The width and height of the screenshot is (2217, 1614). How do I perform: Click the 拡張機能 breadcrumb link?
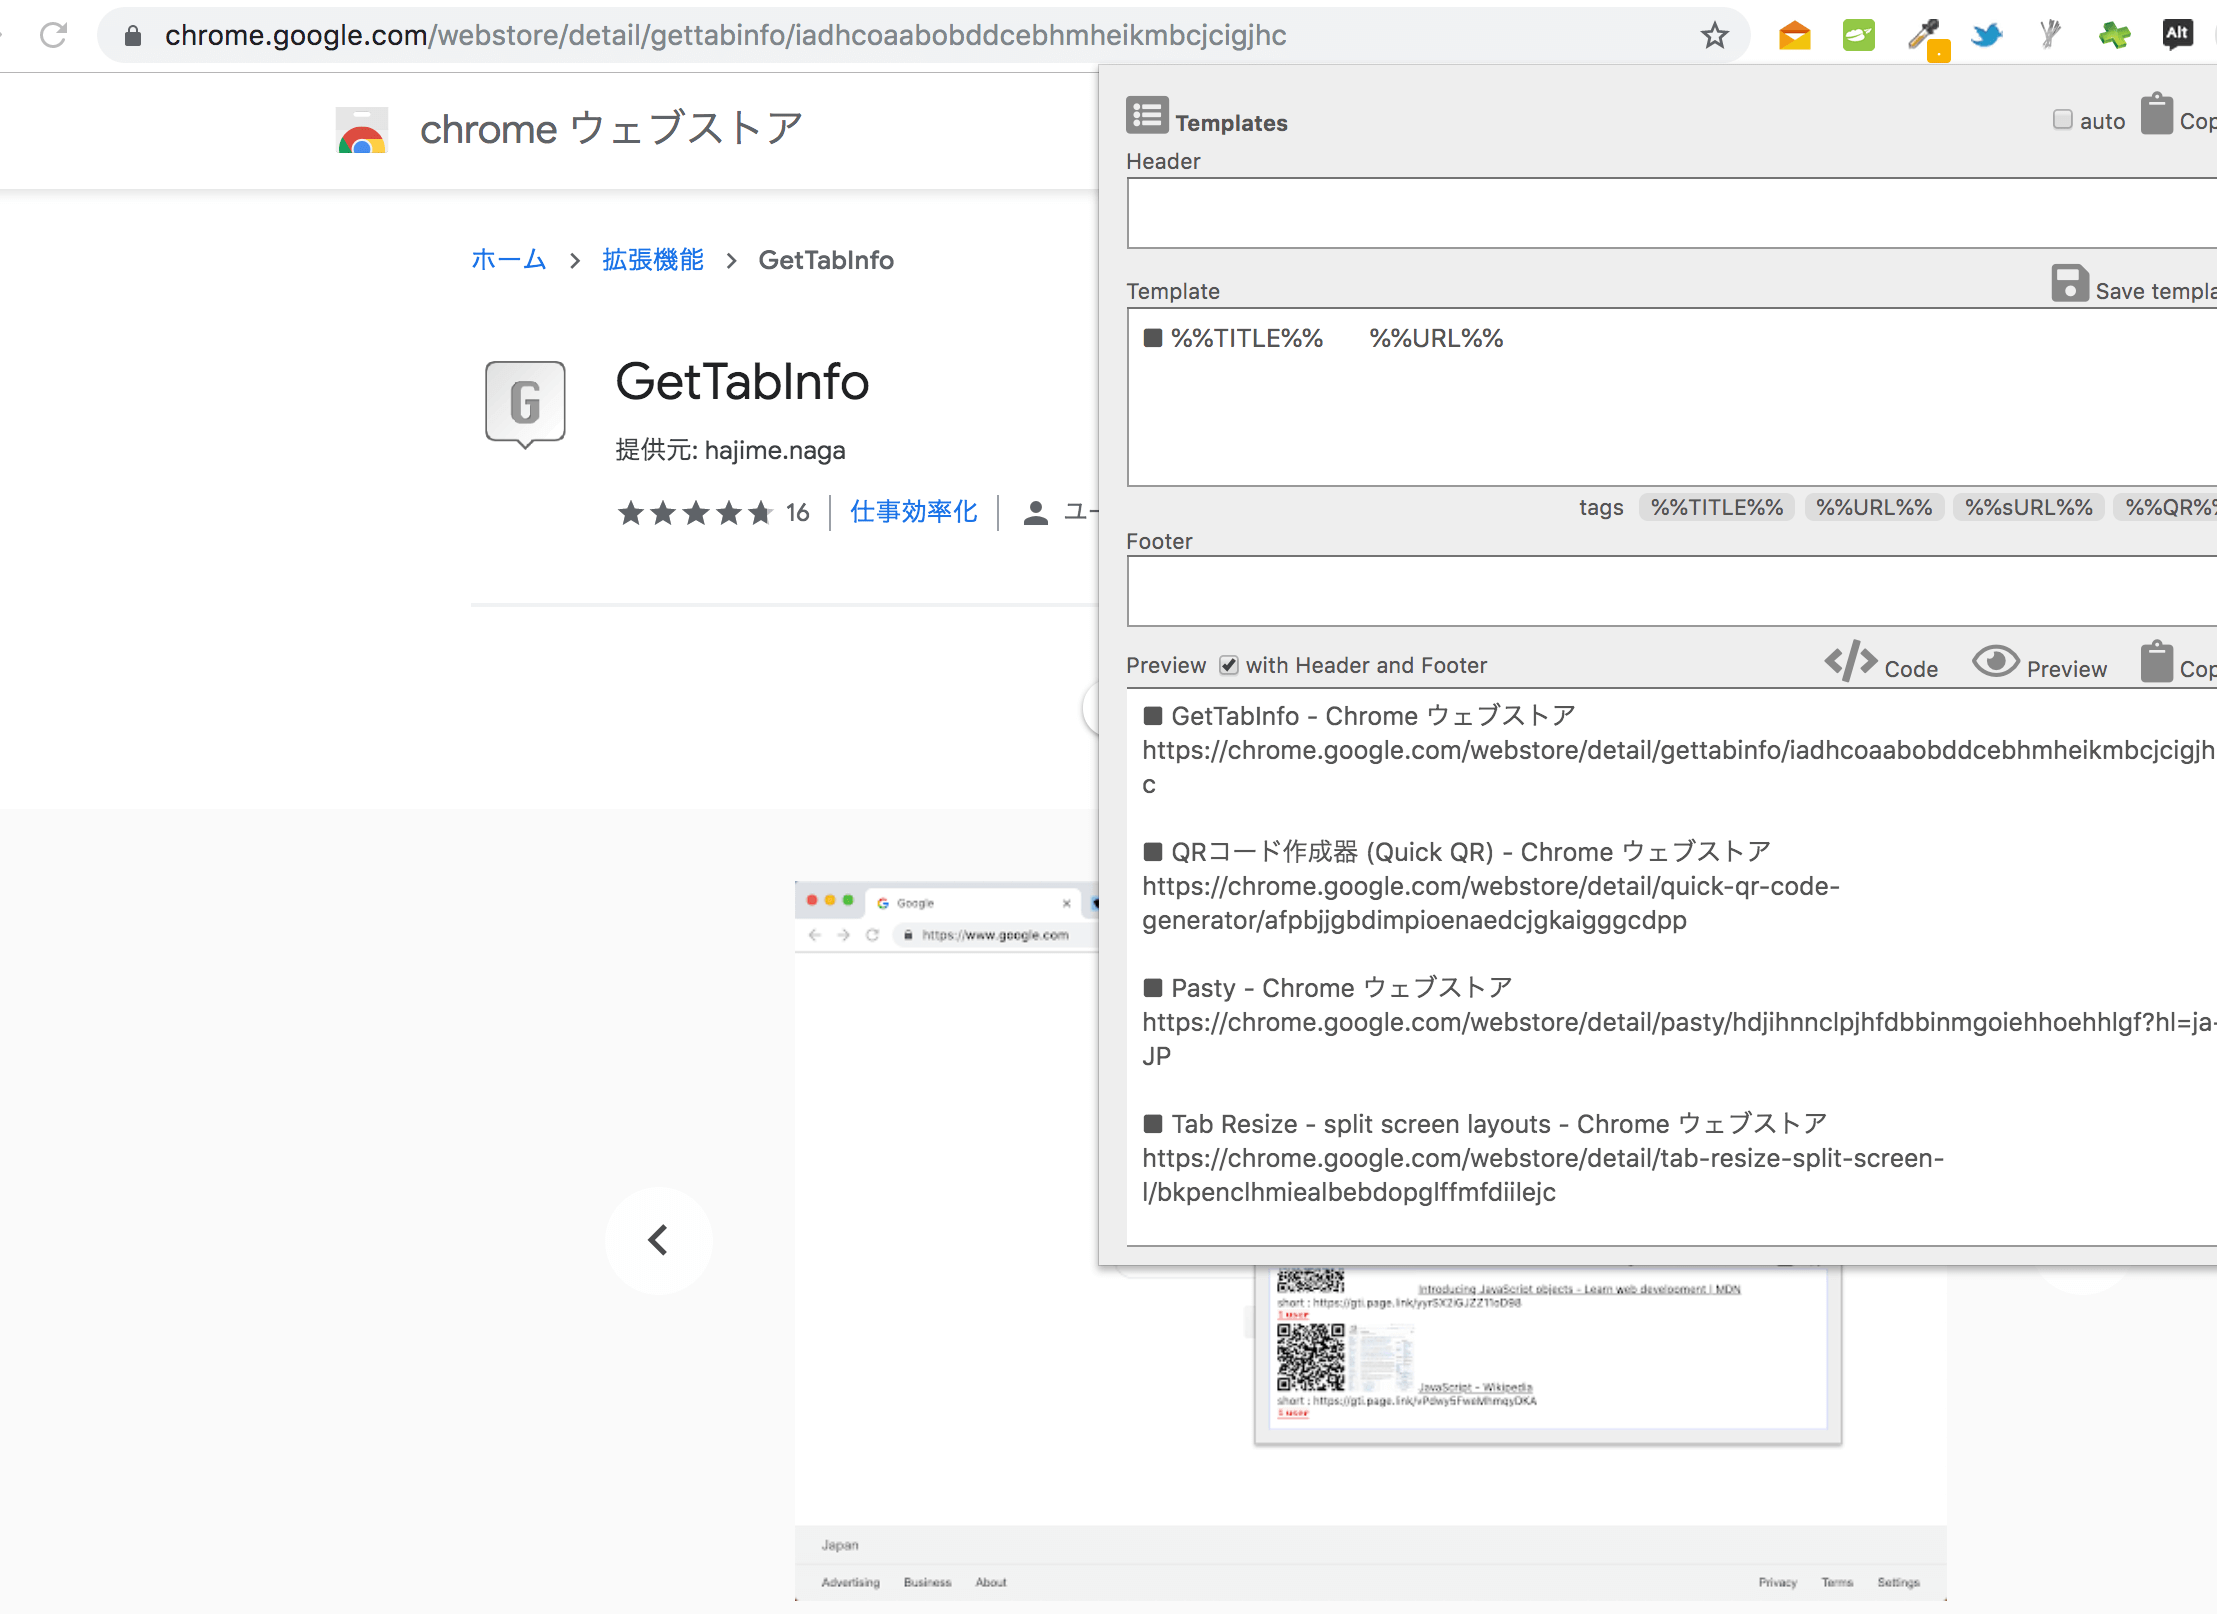pyautogui.click(x=656, y=260)
